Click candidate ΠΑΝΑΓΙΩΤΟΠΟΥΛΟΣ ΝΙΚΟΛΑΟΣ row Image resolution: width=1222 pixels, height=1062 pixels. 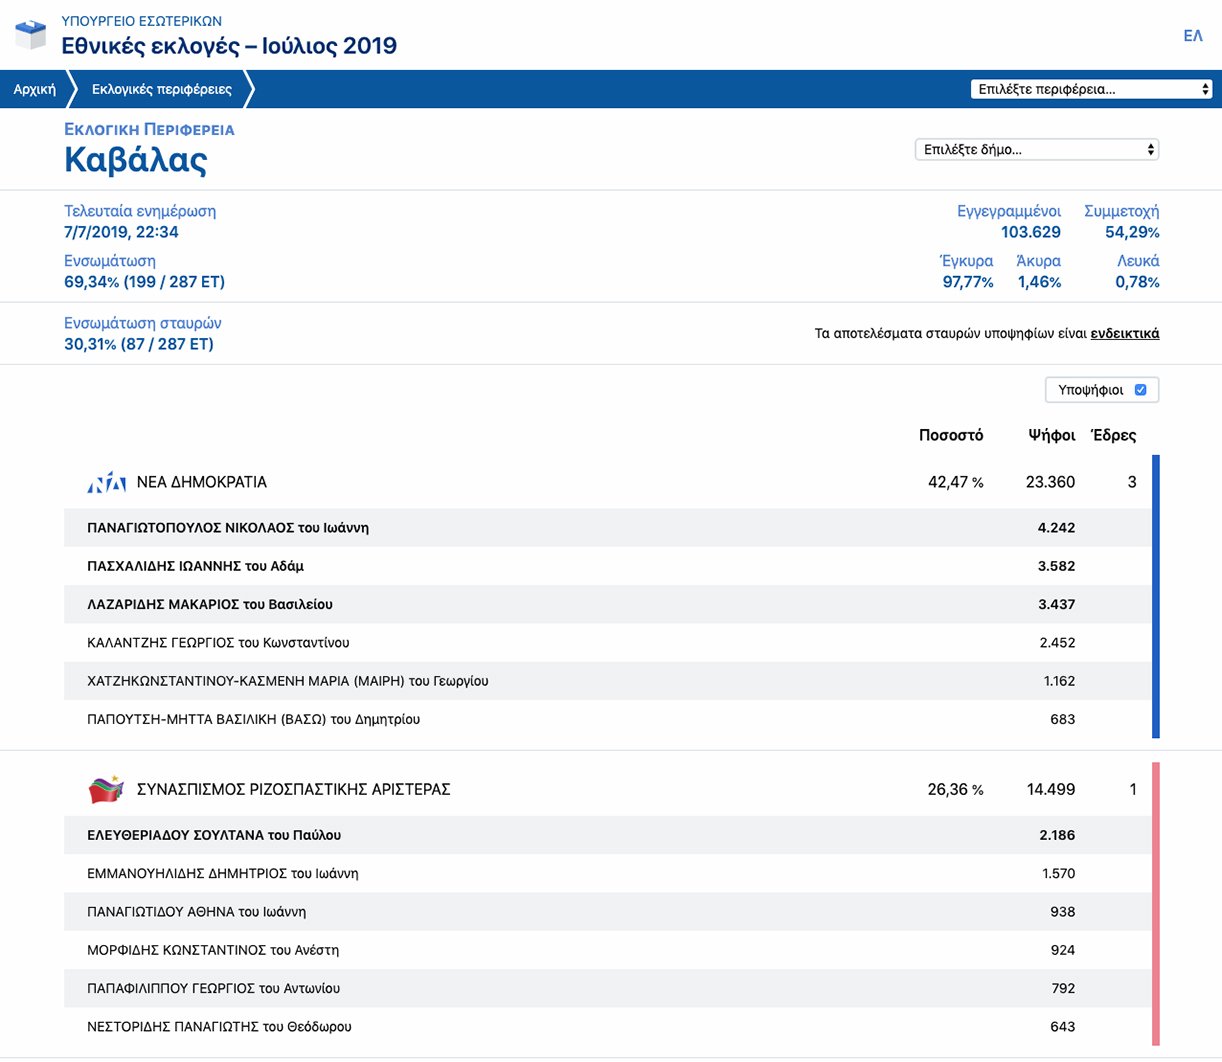[x=608, y=528]
